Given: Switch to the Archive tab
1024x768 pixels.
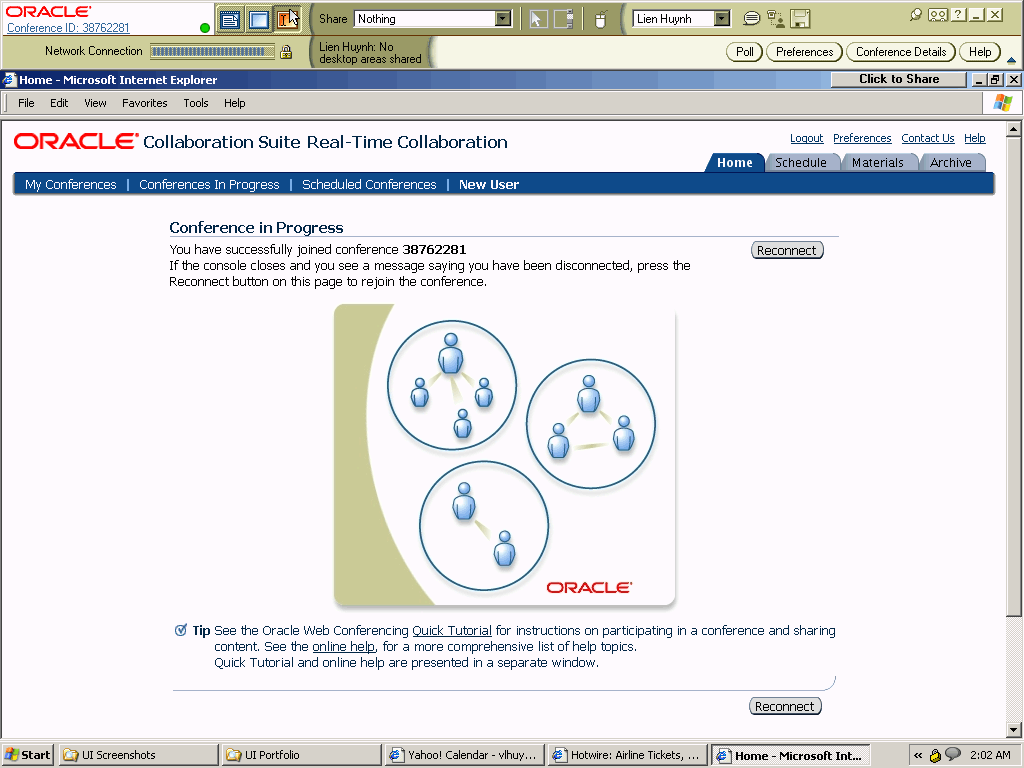Looking at the screenshot, I should pyautogui.click(x=951, y=163).
